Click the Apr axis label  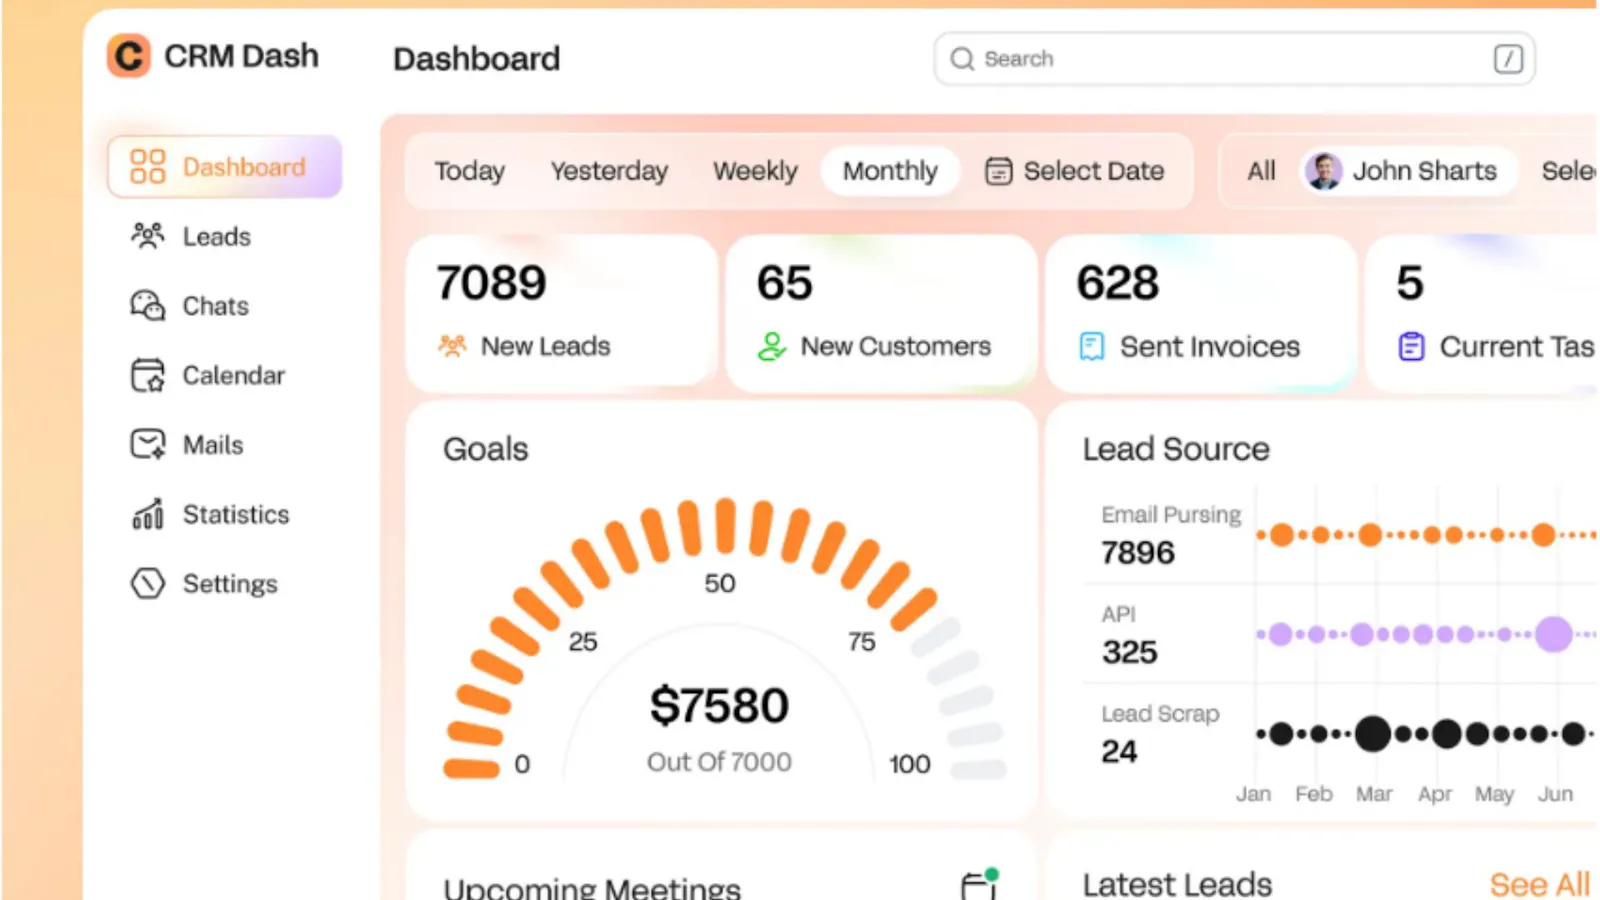click(1435, 794)
